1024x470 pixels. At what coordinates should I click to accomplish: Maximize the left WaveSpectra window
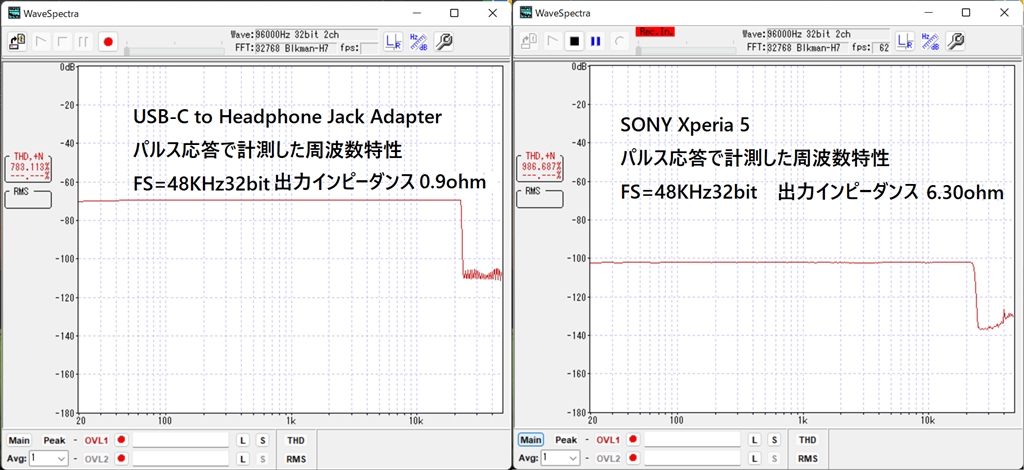(x=454, y=12)
